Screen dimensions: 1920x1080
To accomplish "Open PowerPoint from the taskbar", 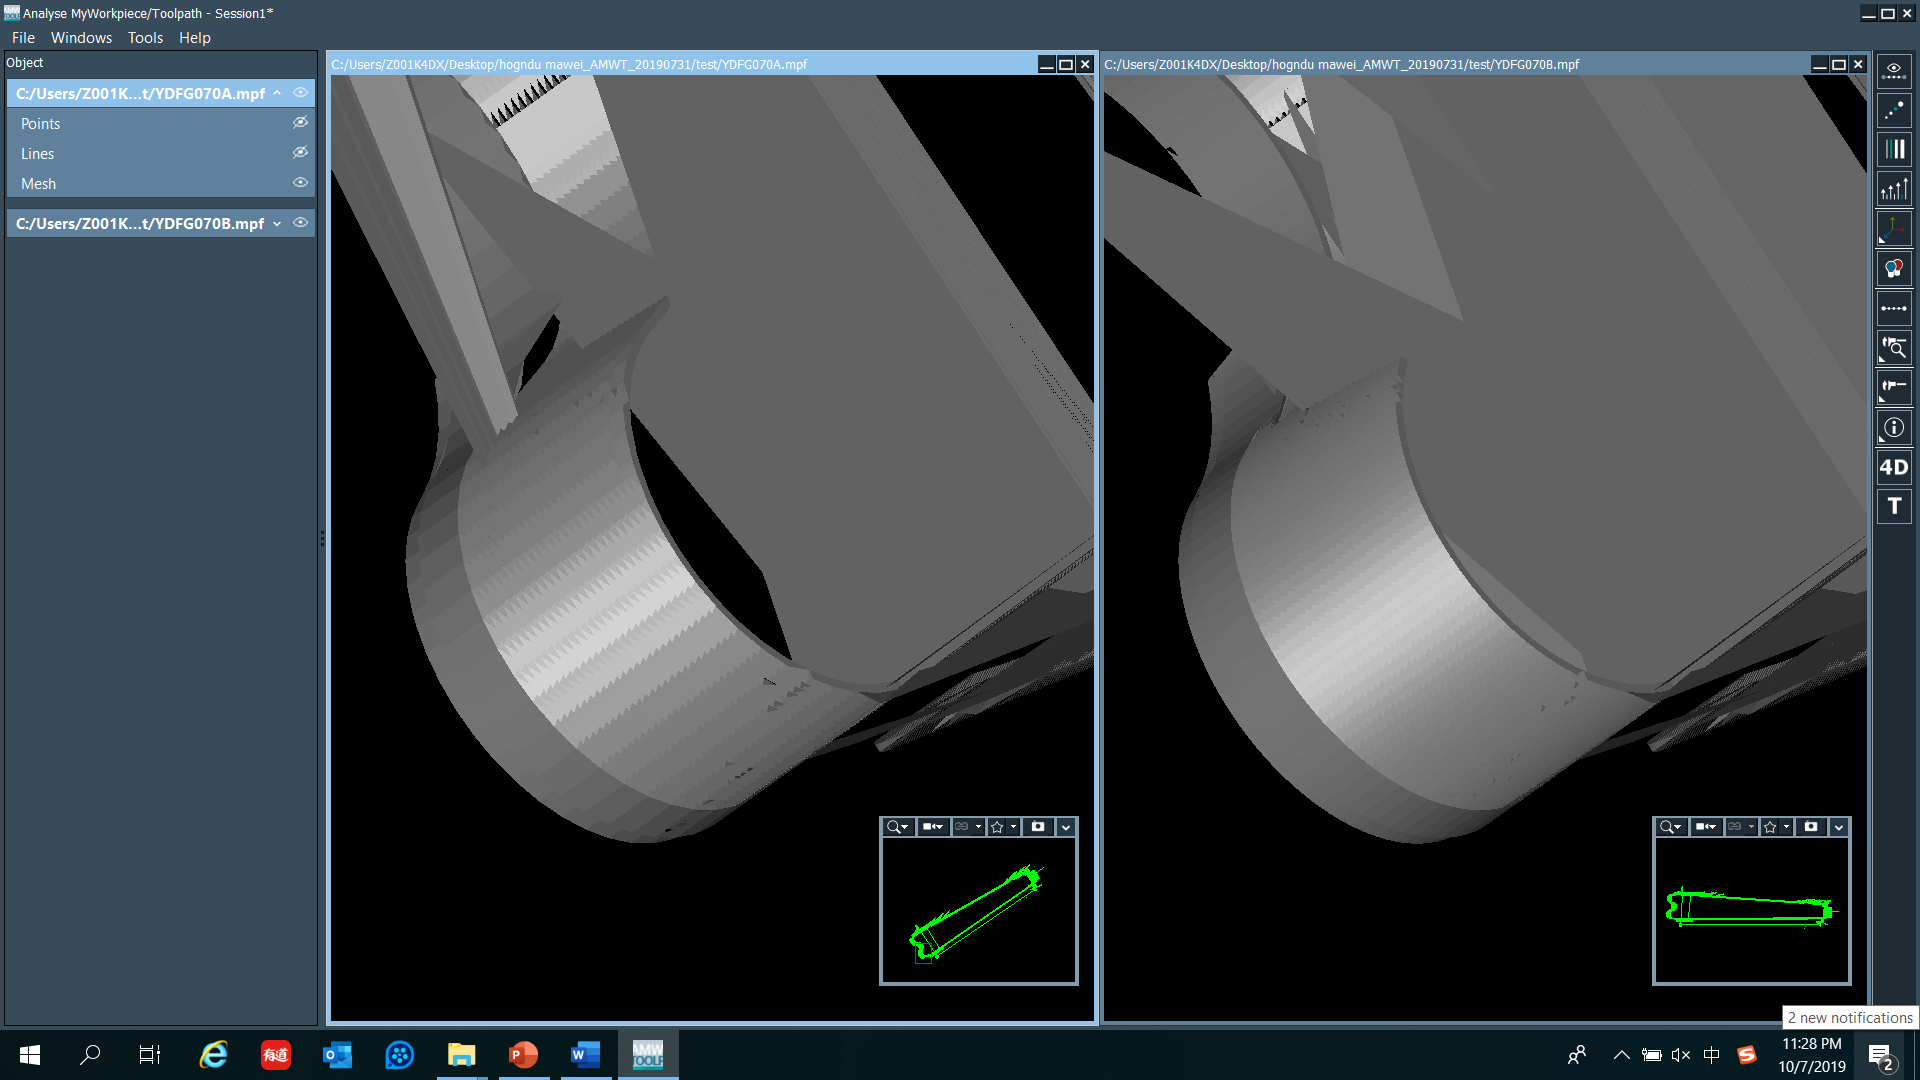I will (x=523, y=1055).
